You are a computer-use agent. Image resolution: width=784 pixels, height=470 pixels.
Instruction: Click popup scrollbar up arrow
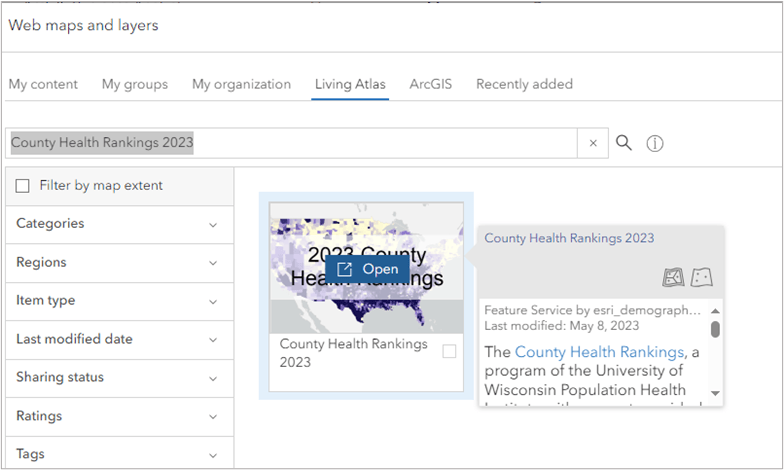click(x=716, y=311)
